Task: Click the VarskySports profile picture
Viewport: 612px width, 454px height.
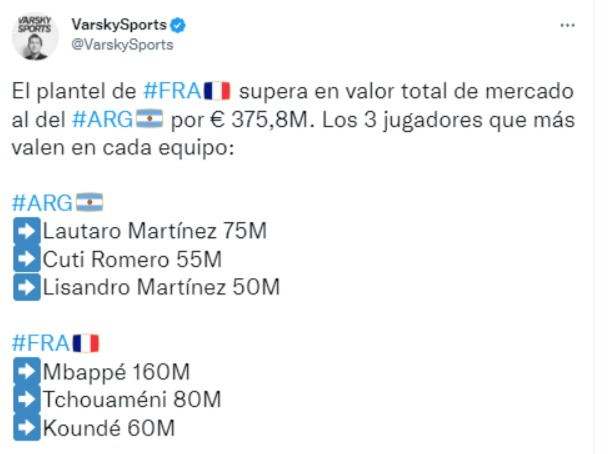Action: 35,36
